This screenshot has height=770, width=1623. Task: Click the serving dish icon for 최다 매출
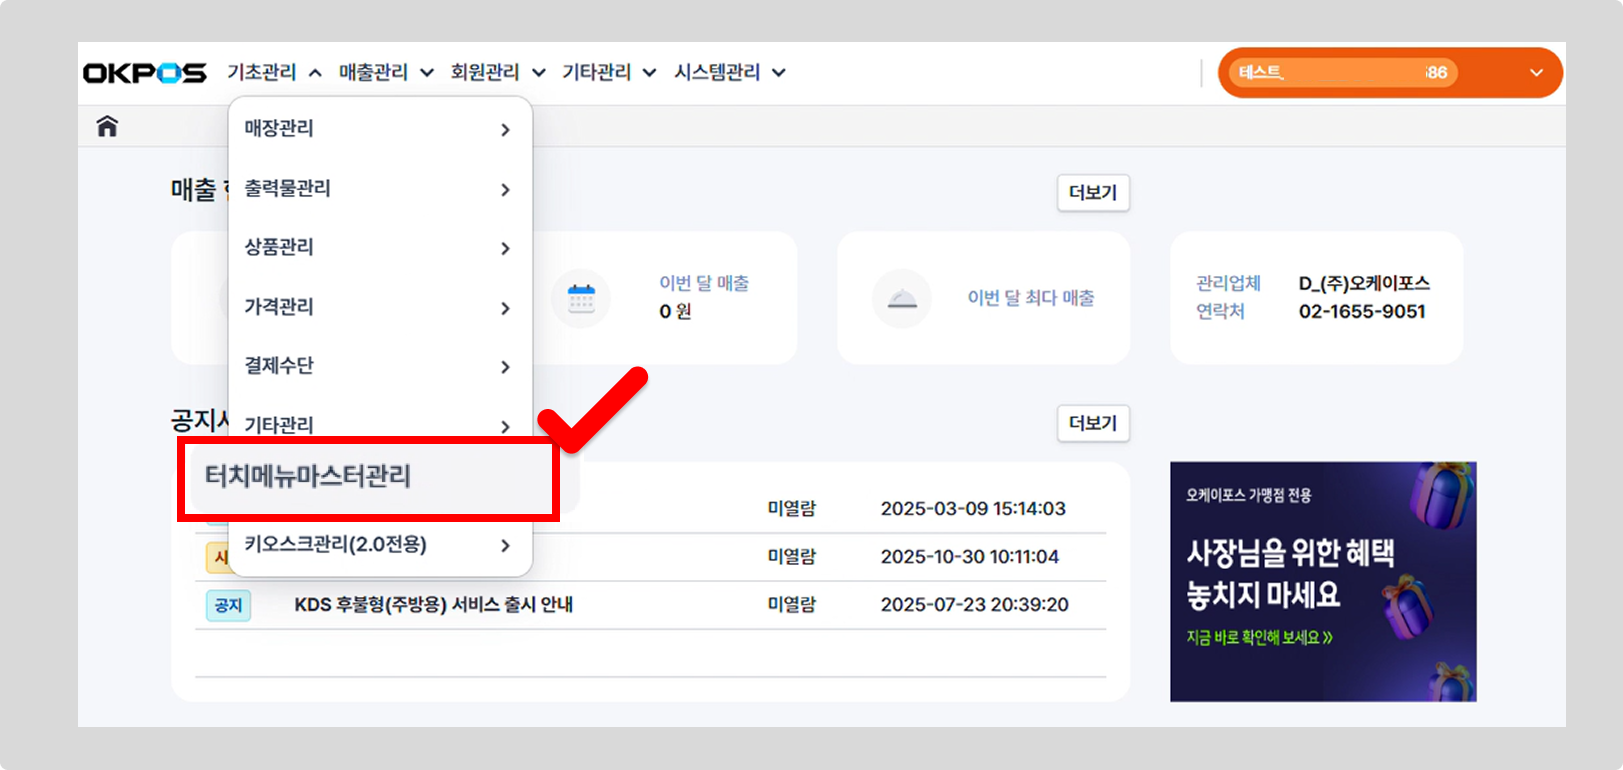point(902,298)
